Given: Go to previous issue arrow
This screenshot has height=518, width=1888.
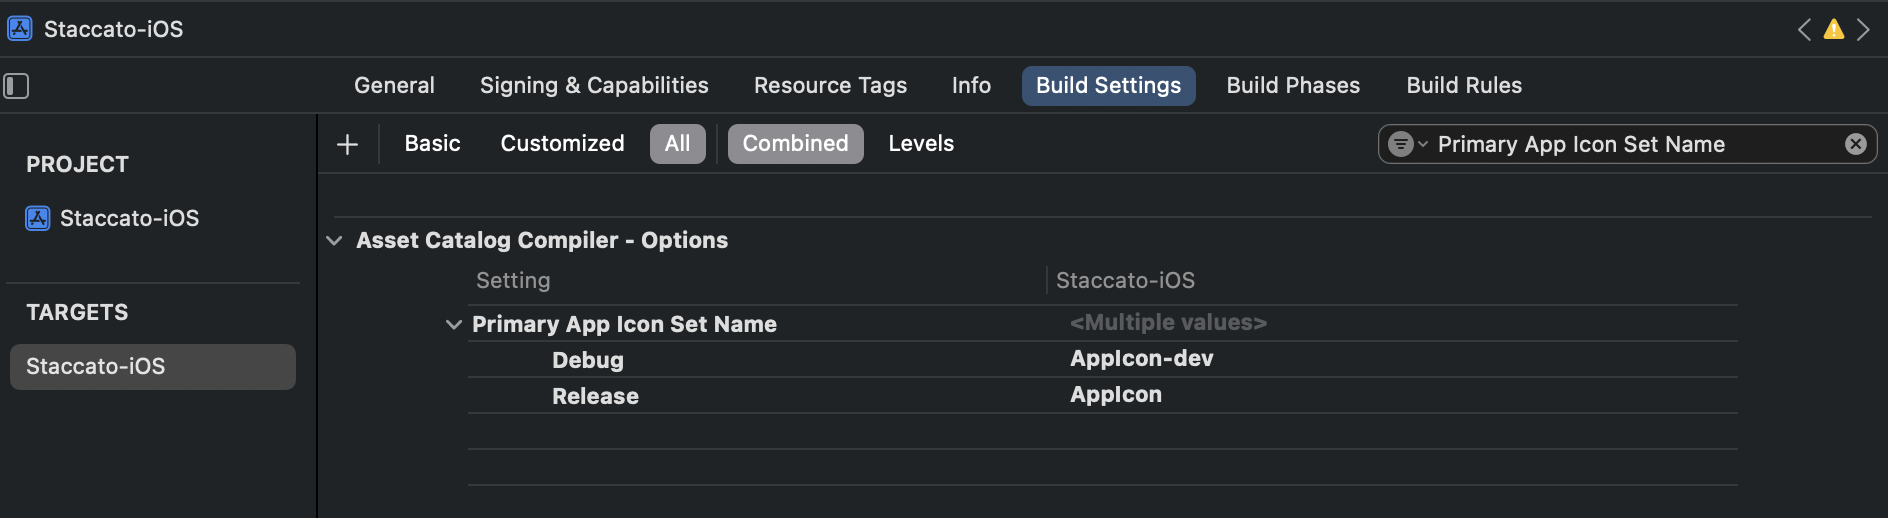Looking at the screenshot, I should coord(1804,29).
